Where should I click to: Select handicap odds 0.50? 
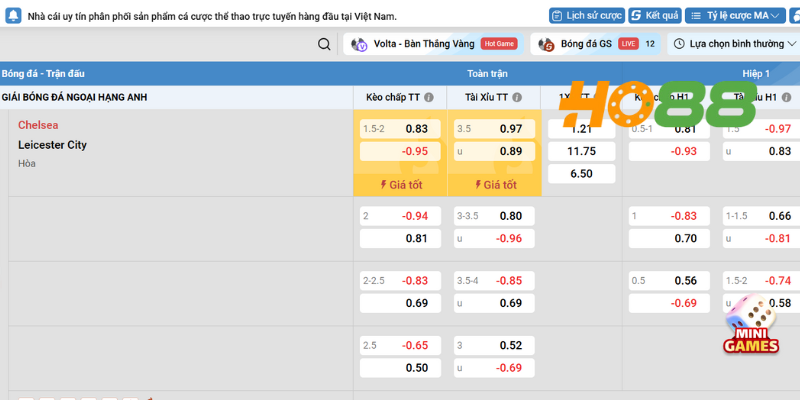pos(400,368)
